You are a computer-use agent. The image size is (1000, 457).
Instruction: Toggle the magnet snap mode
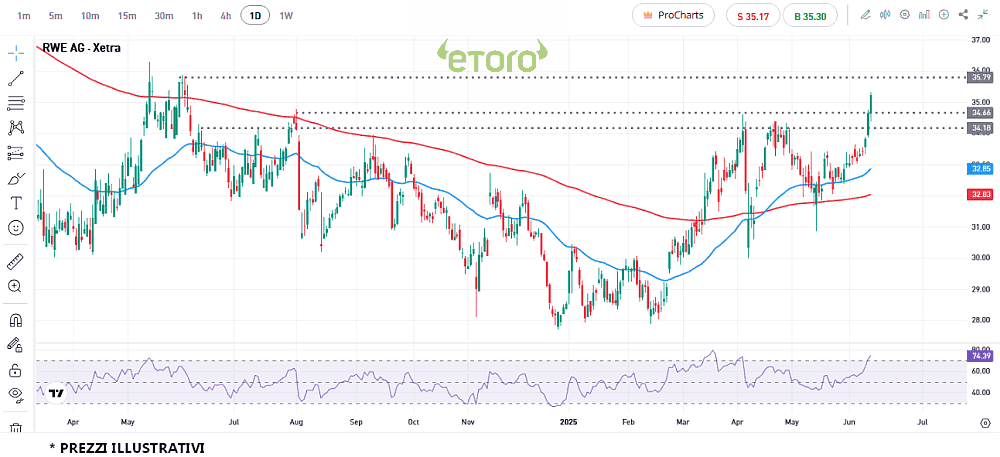(16, 319)
